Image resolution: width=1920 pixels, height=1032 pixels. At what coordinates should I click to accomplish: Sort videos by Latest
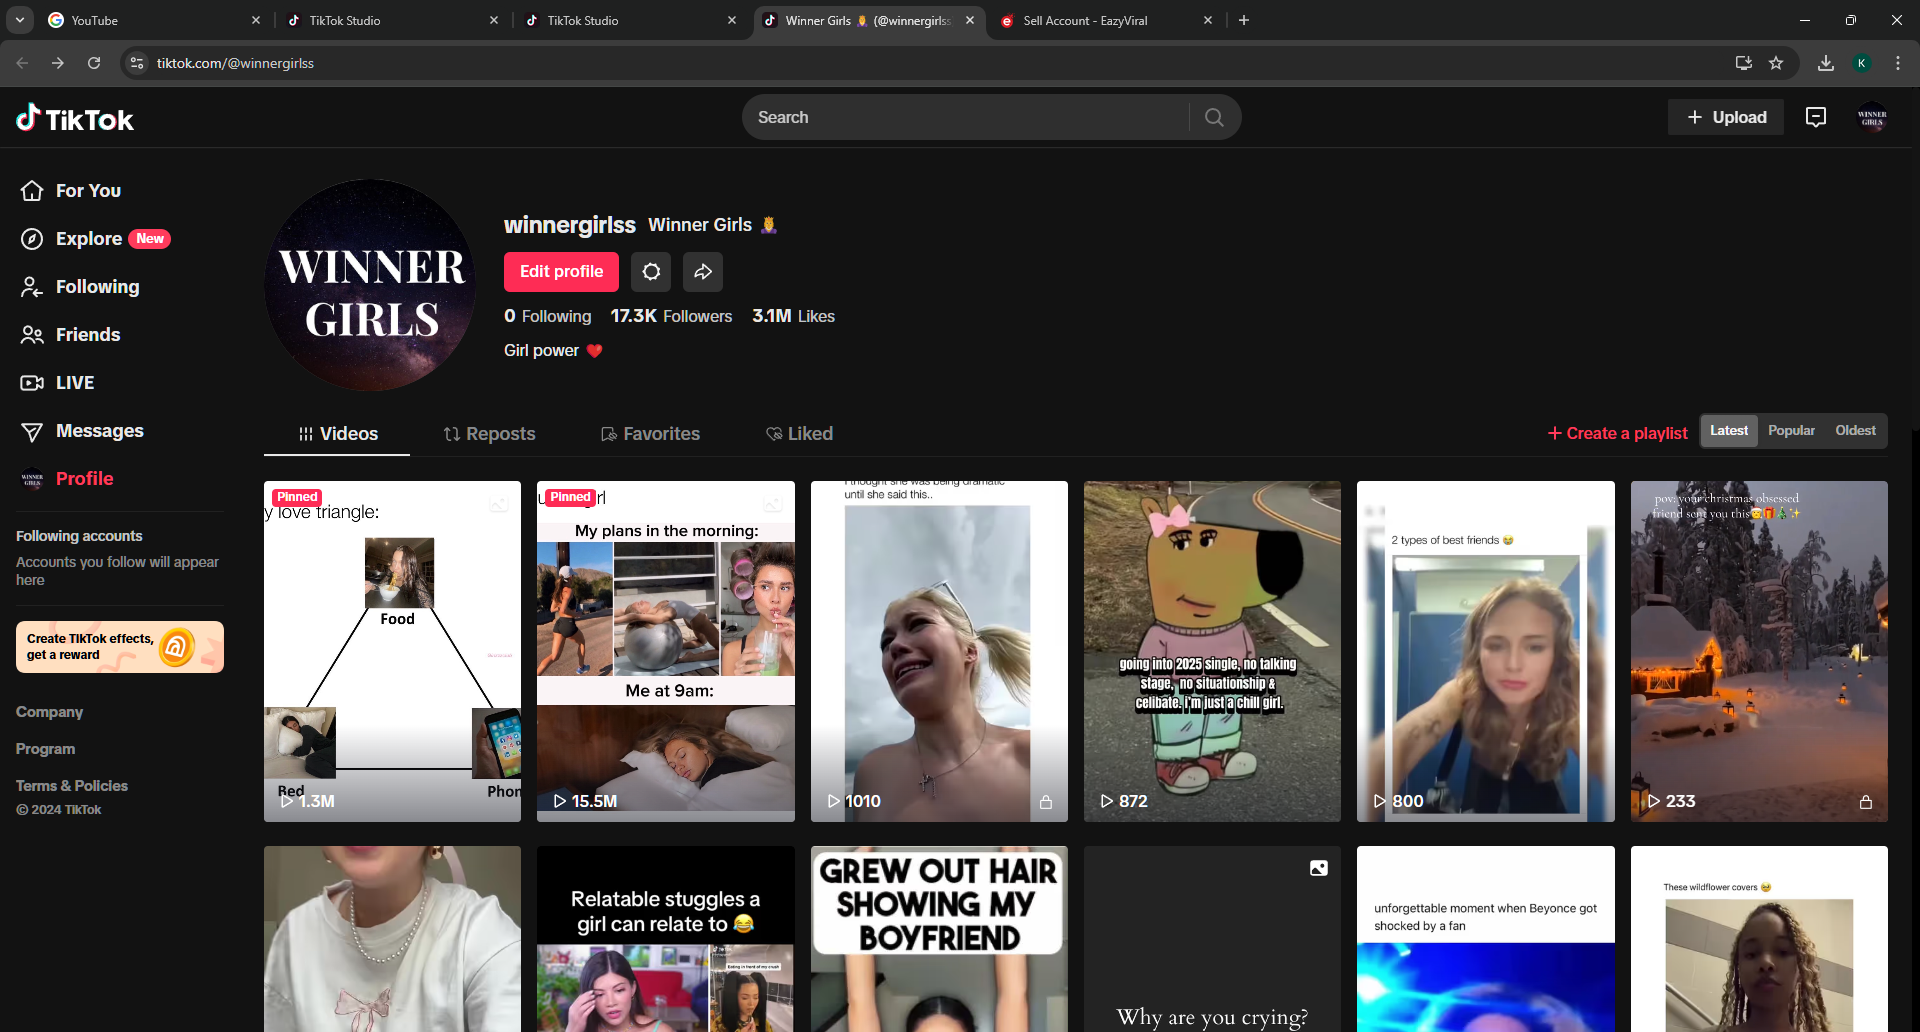point(1729,431)
